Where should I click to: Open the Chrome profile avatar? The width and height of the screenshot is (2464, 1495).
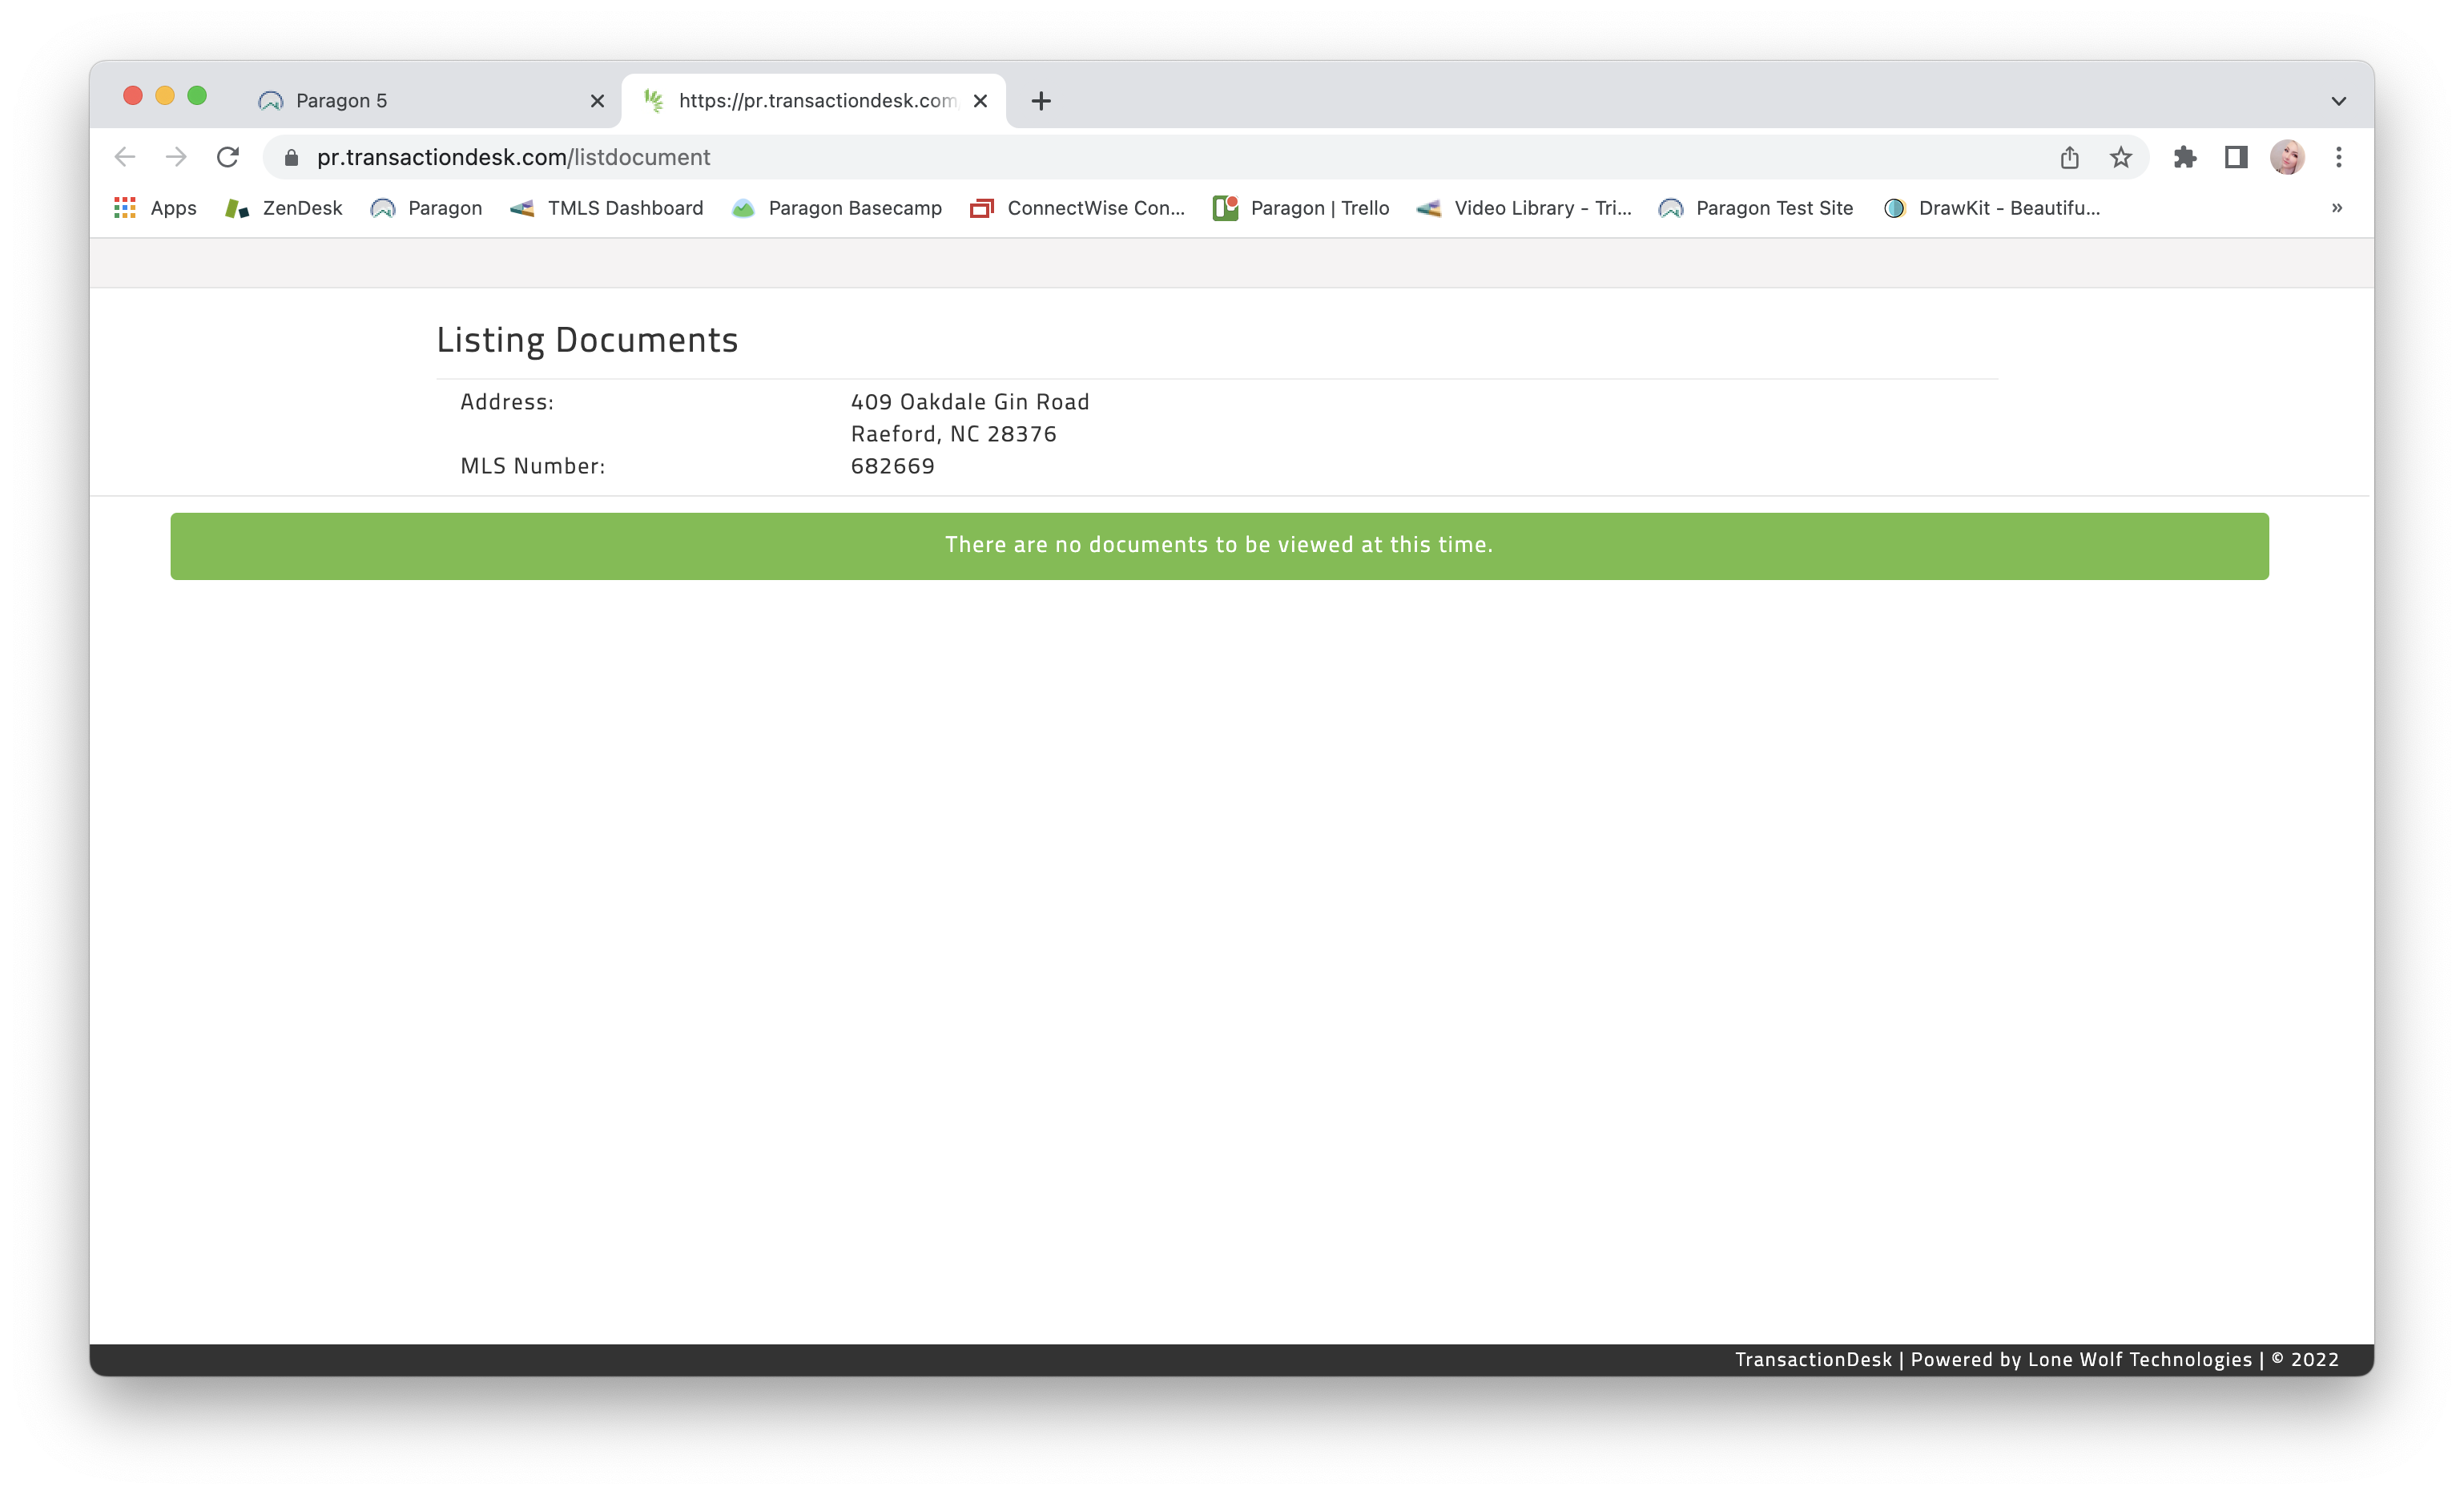2286,157
